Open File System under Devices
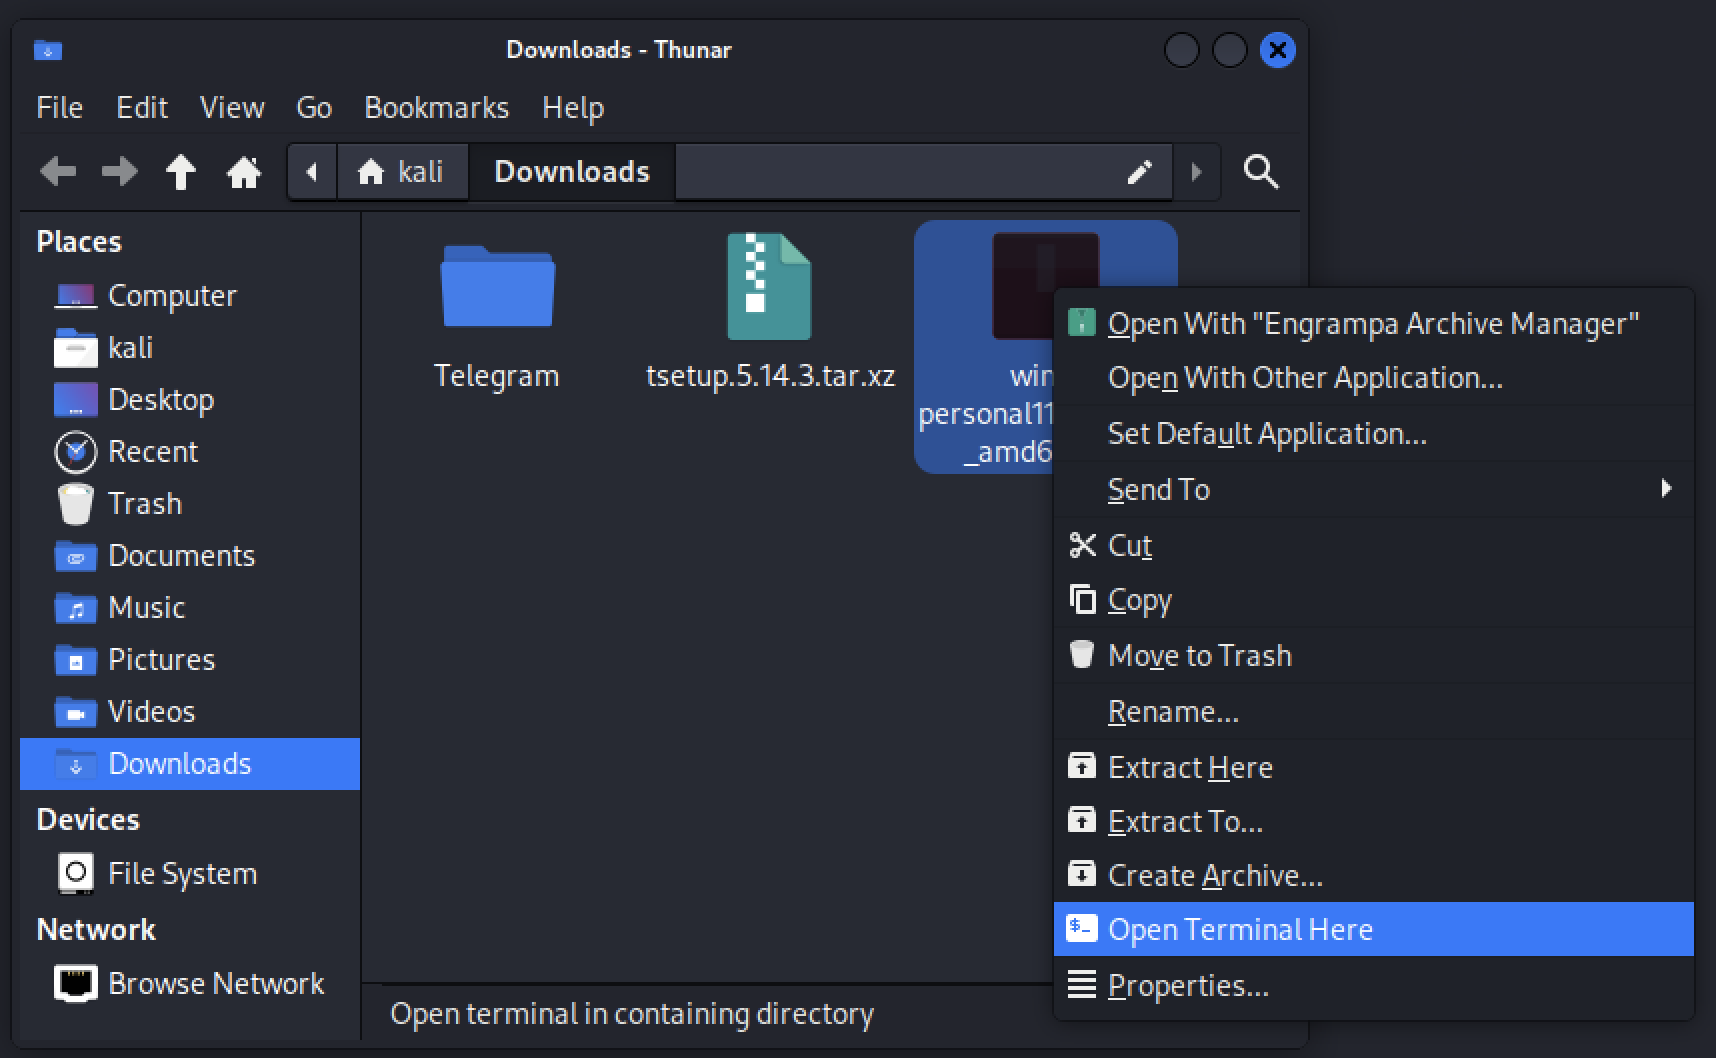1716x1058 pixels. click(190, 874)
